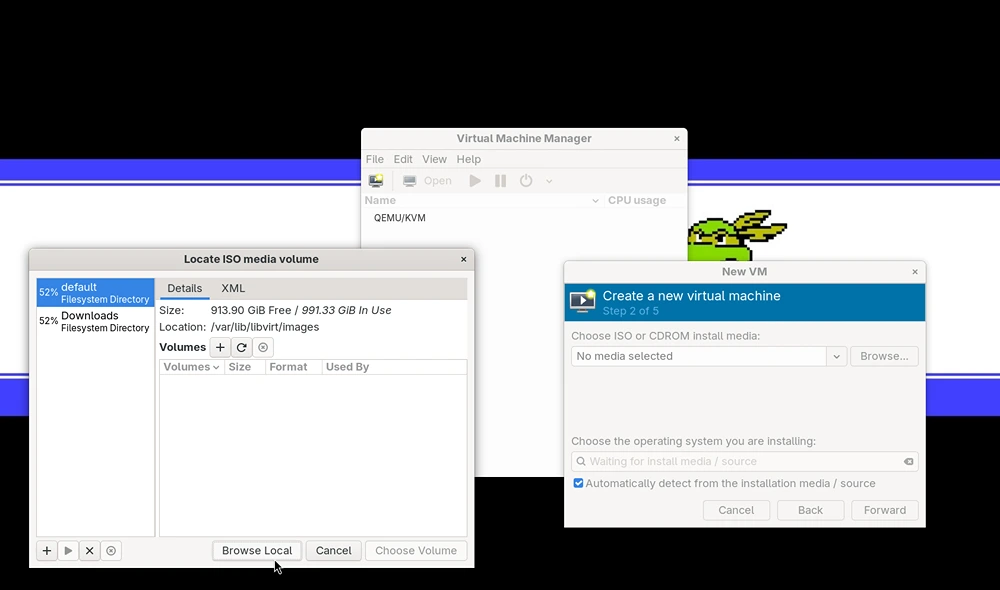Click Cancel in the New VM window
Viewport: 1000px width, 590px height.
pyautogui.click(x=736, y=510)
